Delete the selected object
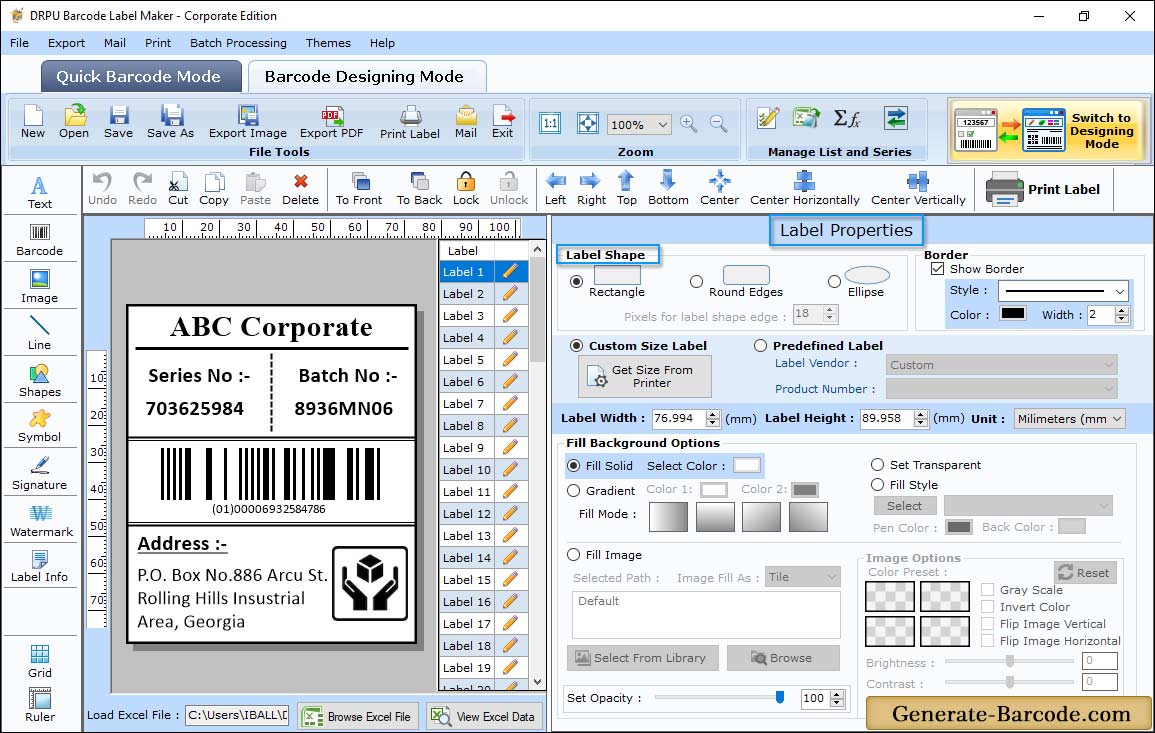This screenshot has height=733, width=1155. coord(301,189)
